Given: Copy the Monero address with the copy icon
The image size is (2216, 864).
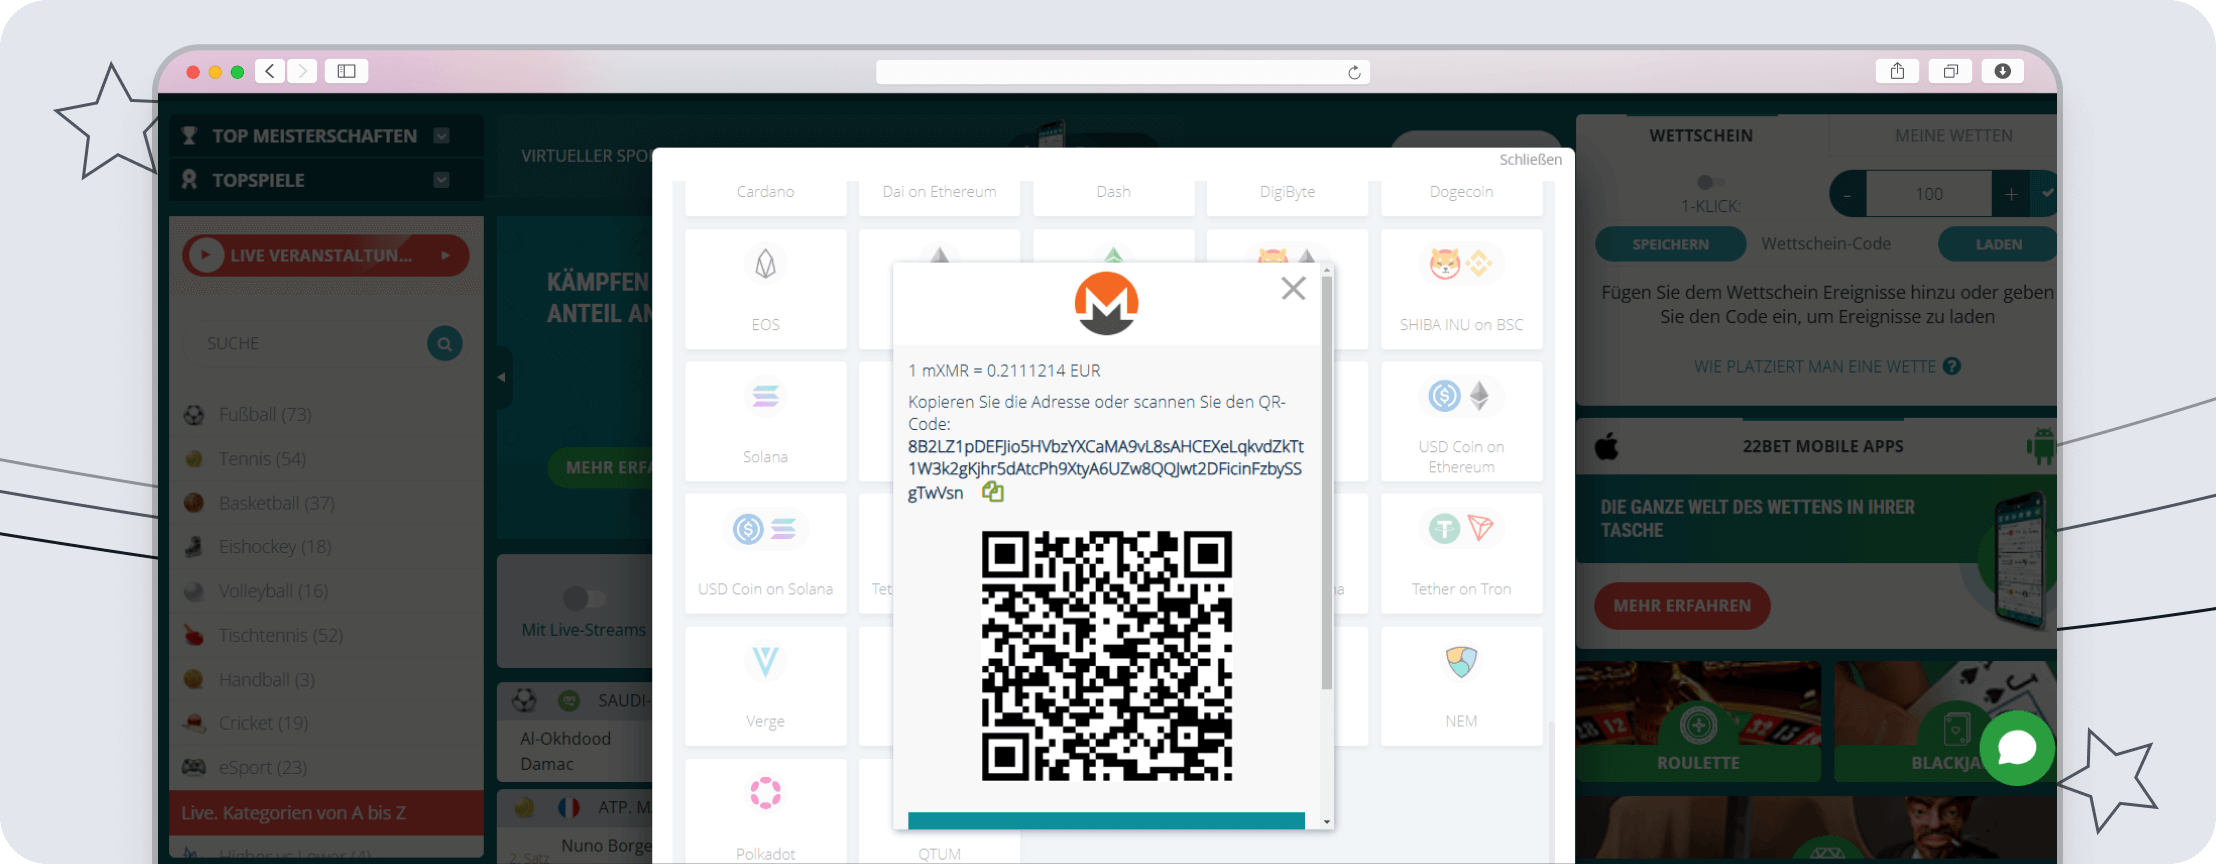Looking at the screenshot, I should pyautogui.click(x=992, y=492).
